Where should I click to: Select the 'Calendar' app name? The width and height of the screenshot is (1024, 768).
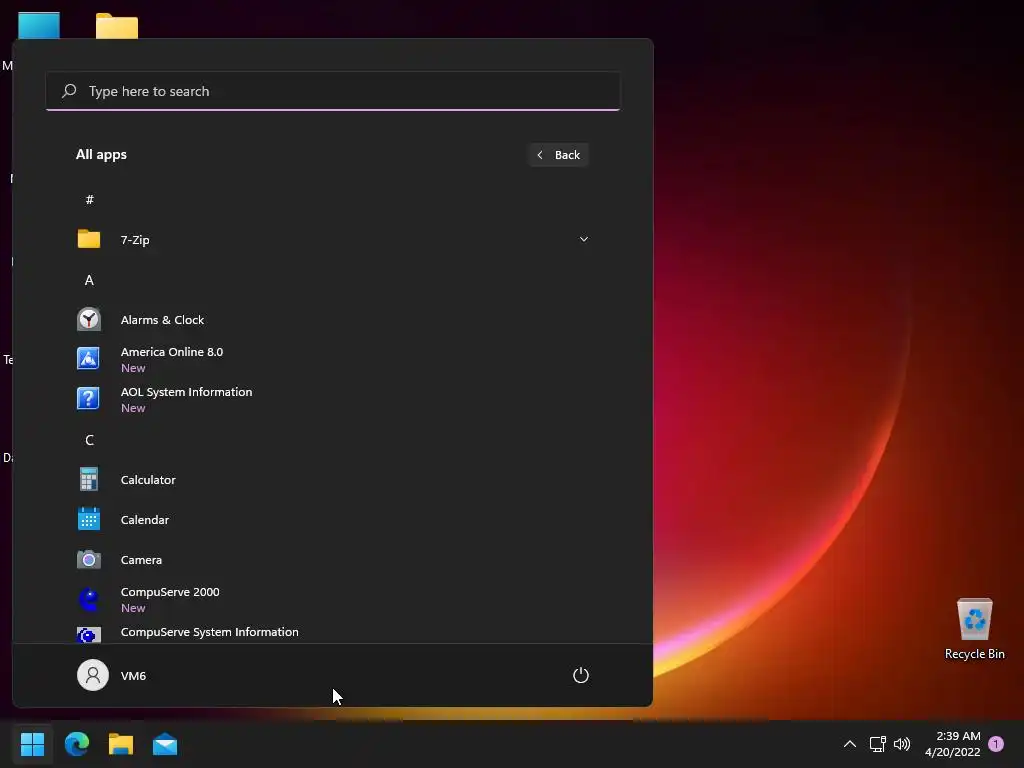point(145,520)
